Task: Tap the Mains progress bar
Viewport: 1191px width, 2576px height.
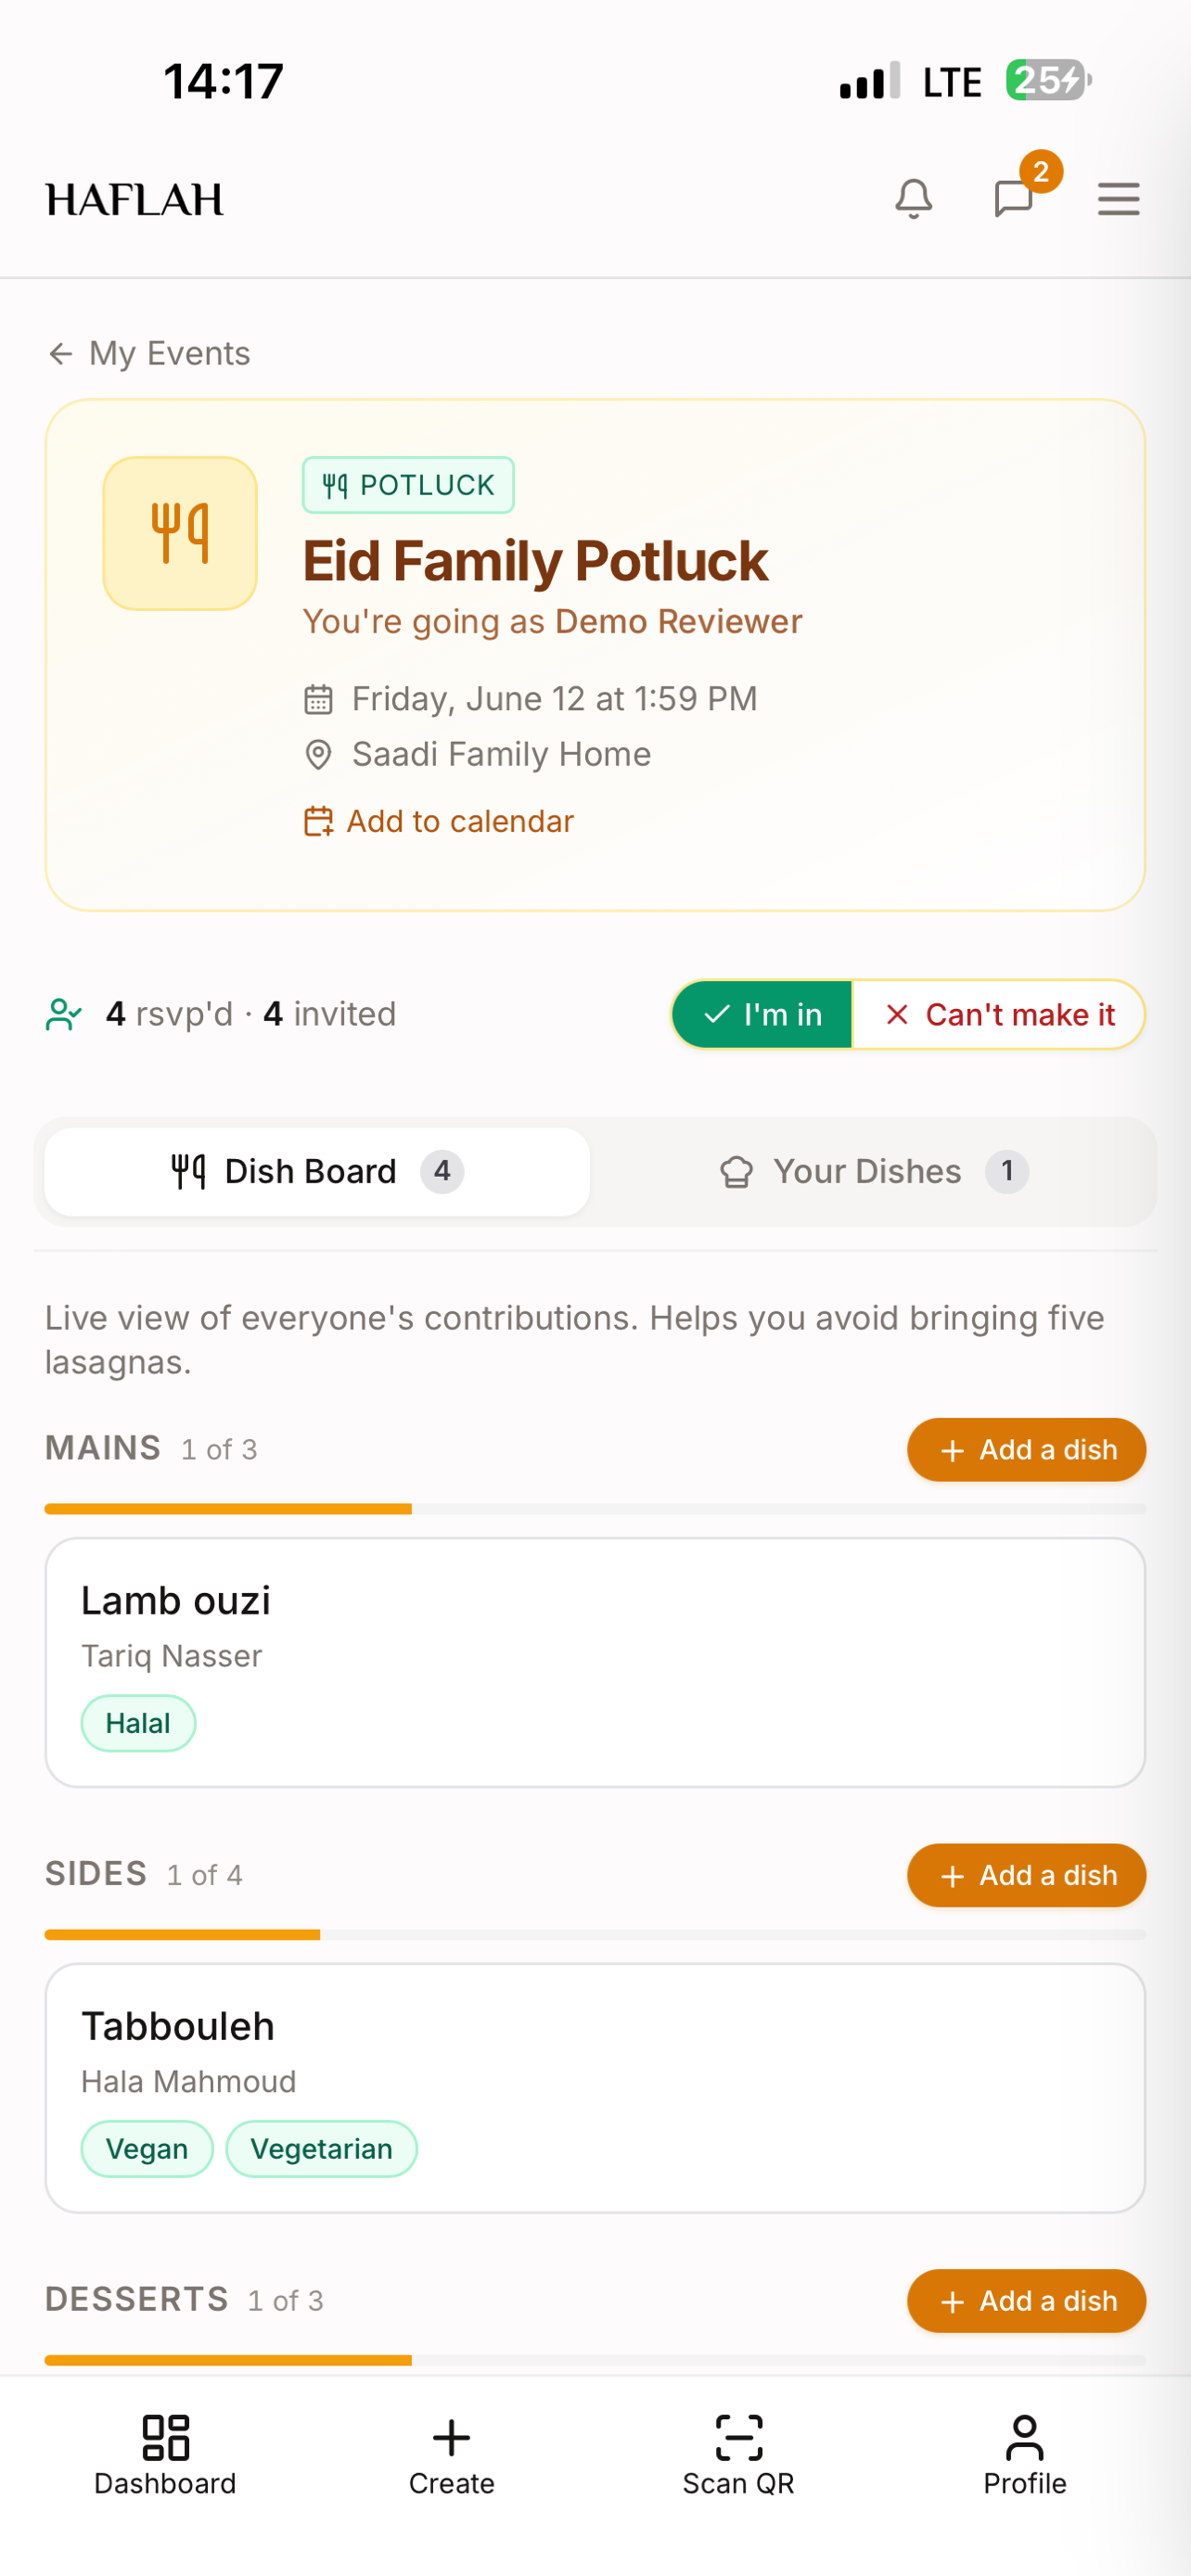Action: coord(595,1508)
